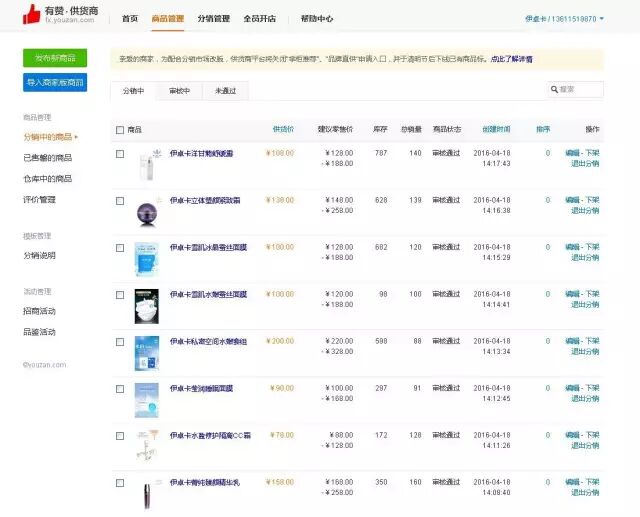The height and width of the screenshot is (517, 640).
Task: Check the row created at 14:16:38
Action: coord(120,201)
